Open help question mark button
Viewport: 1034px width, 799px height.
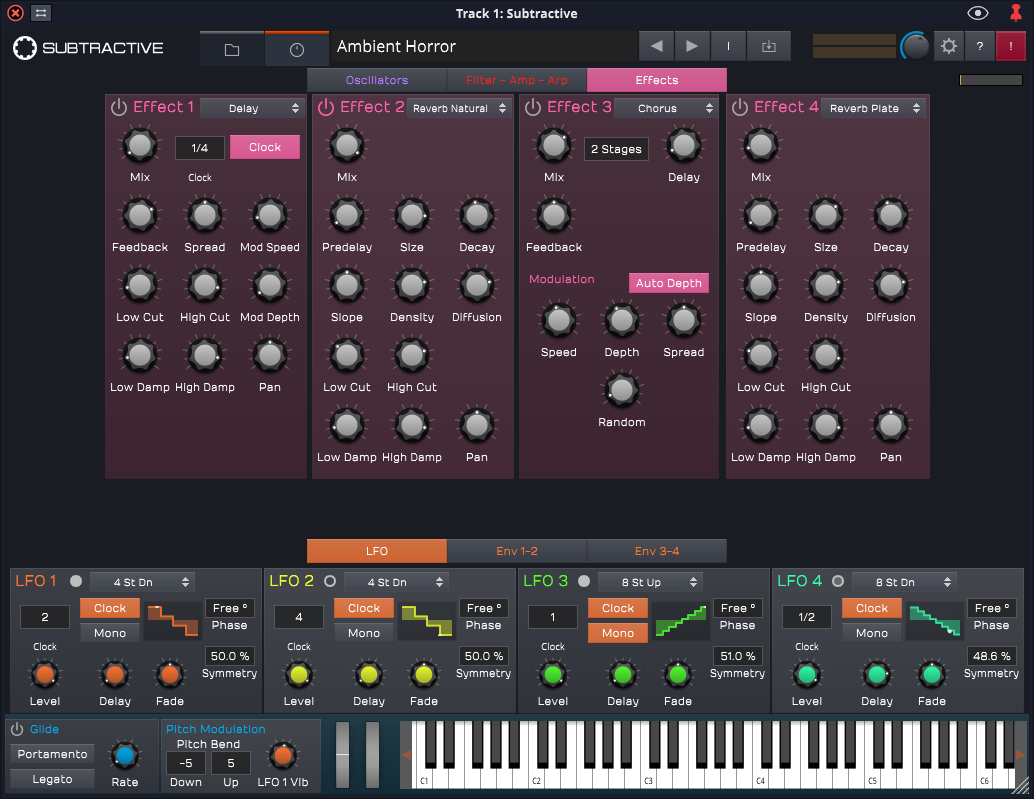[980, 46]
